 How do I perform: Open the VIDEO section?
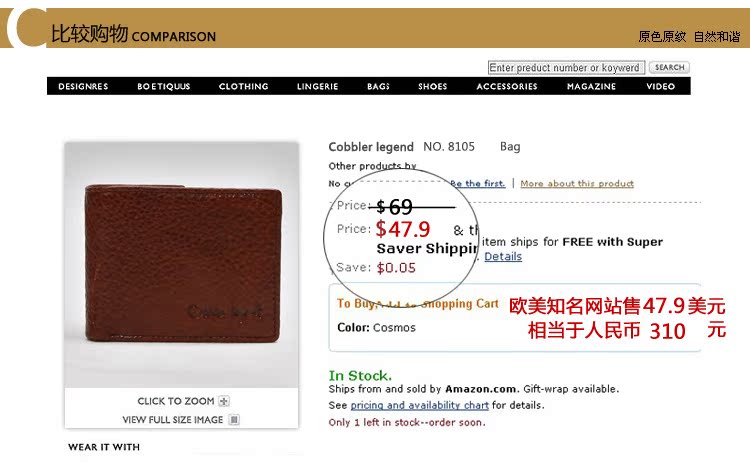[661, 87]
